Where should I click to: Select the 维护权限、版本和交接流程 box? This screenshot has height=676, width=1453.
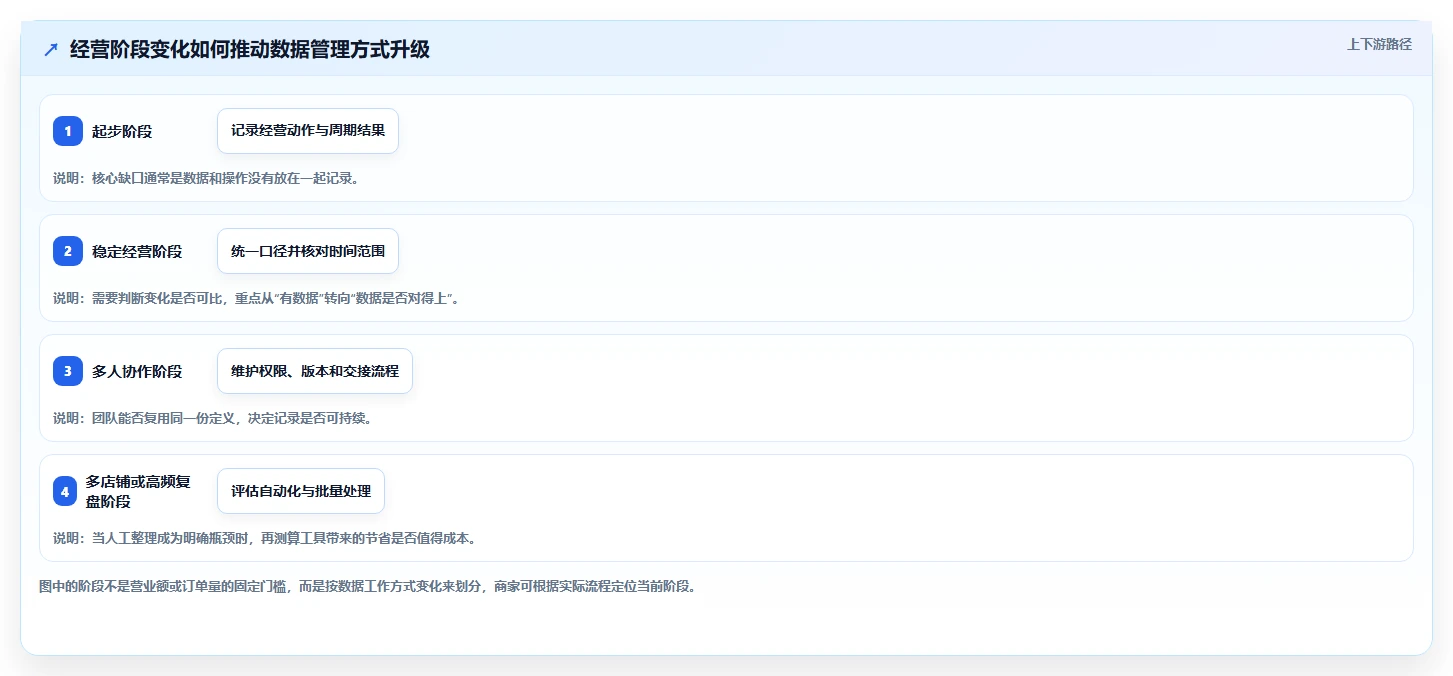coord(315,371)
